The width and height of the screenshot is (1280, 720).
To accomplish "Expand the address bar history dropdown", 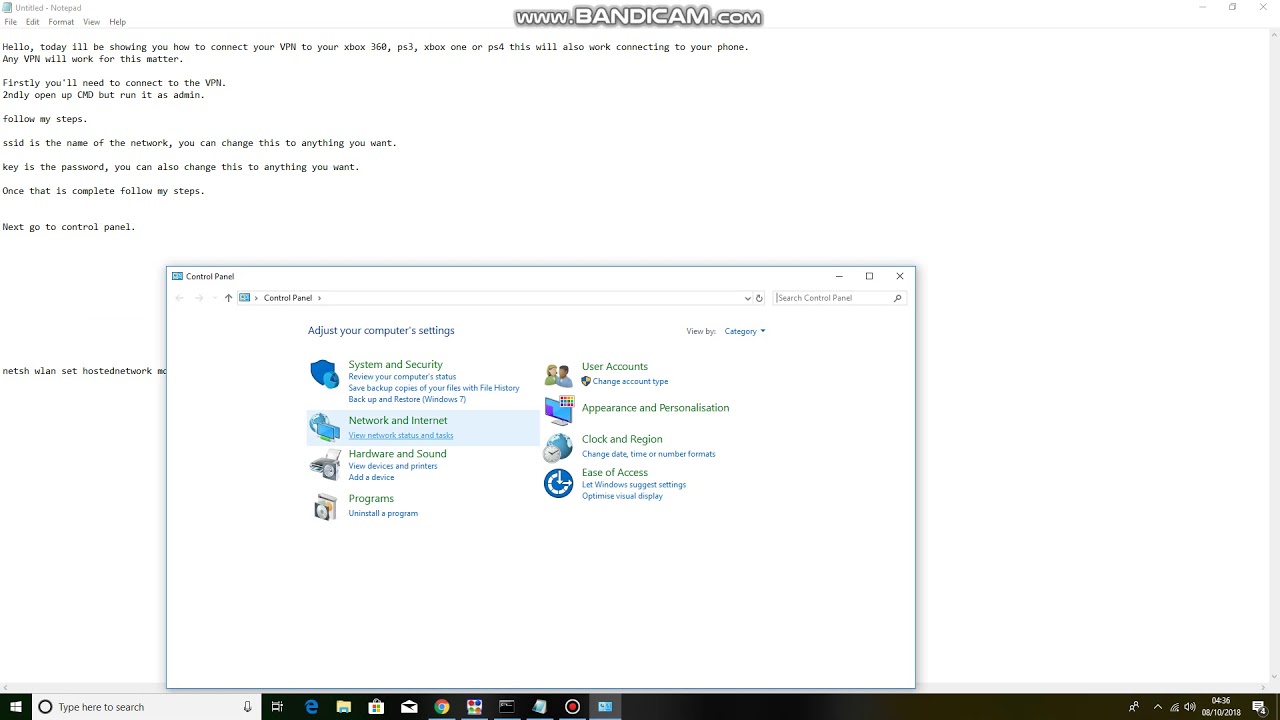I will (x=747, y=298).
